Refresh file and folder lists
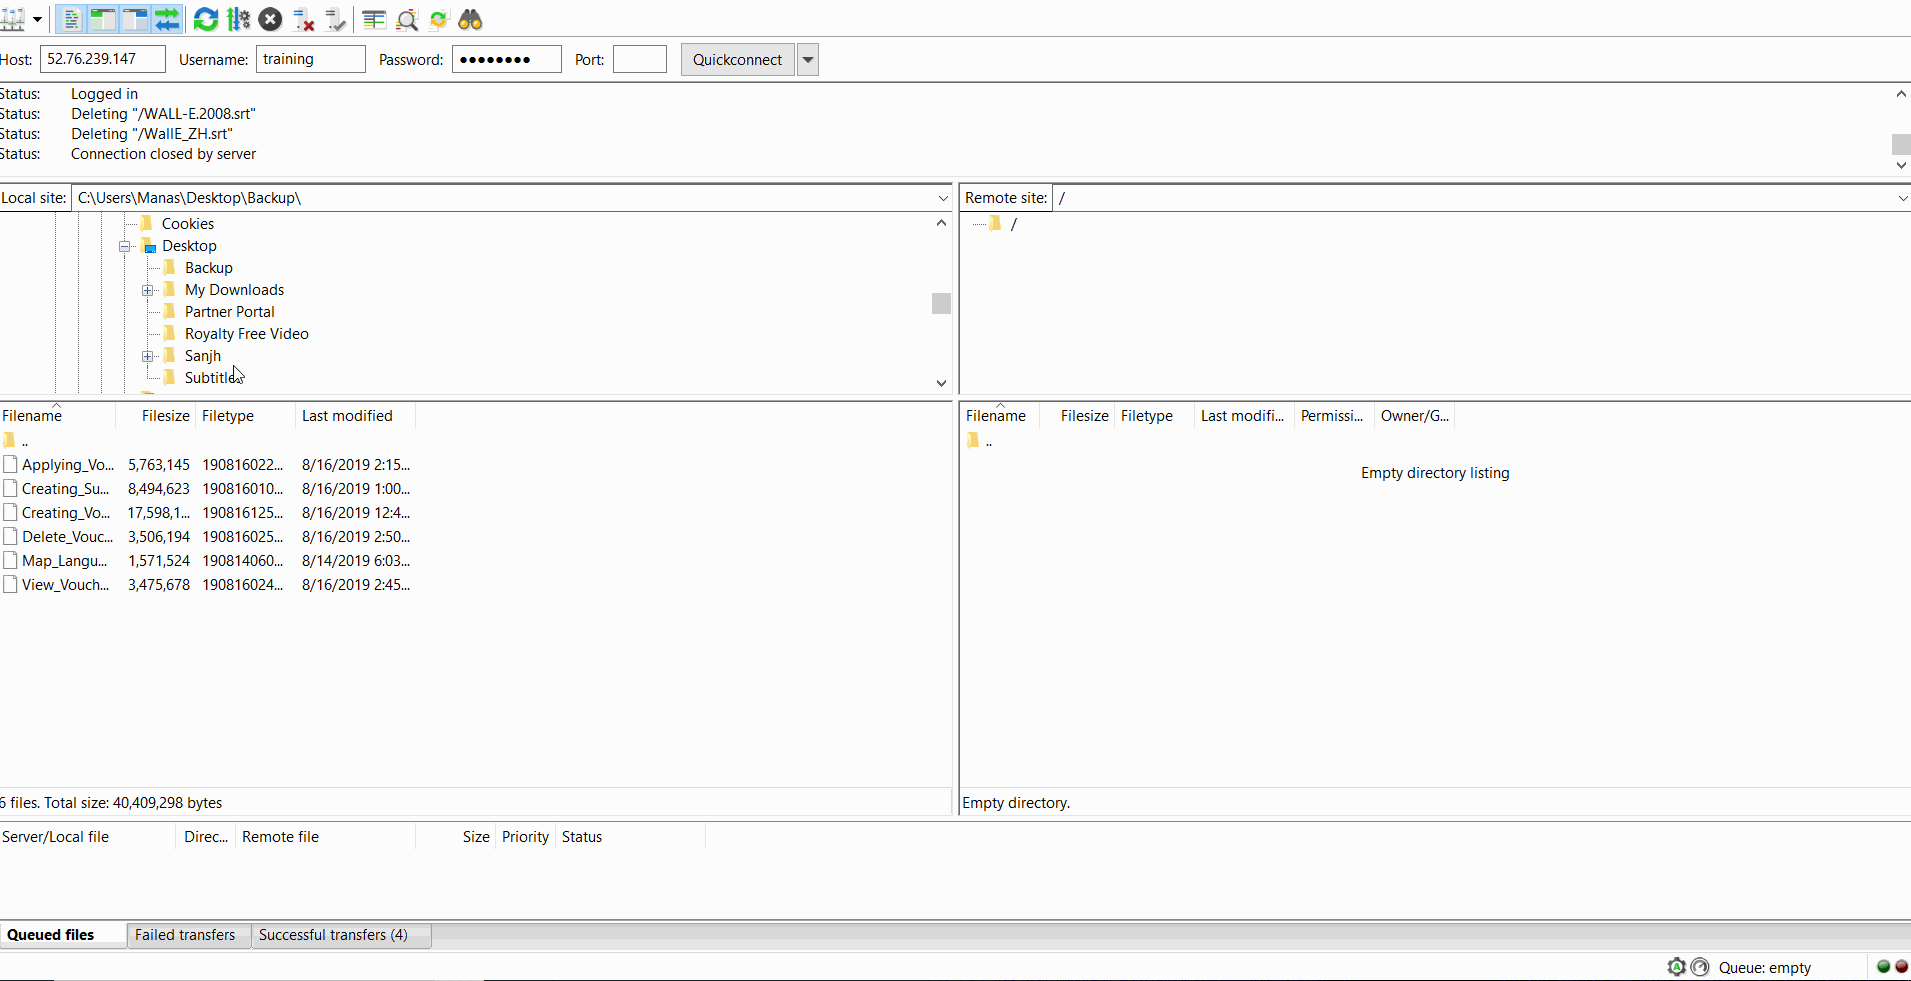The image size is (1911, 981). point(206,19)
